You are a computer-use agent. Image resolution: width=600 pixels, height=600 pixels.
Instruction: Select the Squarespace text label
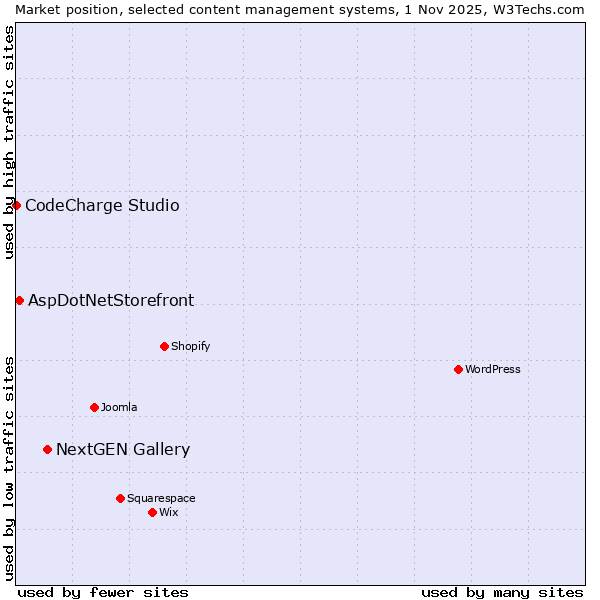[161, 499]
